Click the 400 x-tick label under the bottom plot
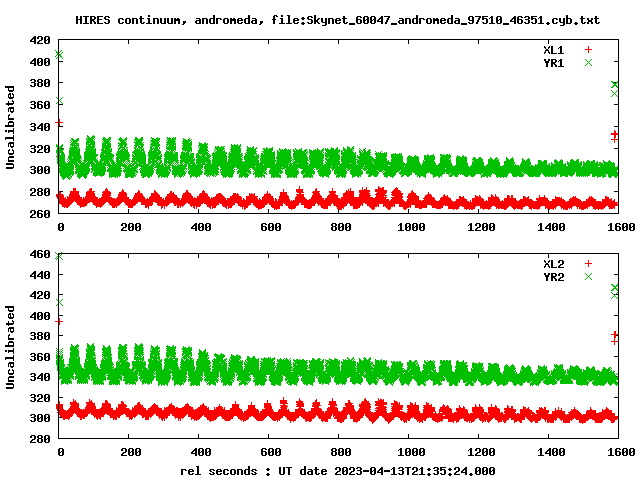 click(201, 452)
